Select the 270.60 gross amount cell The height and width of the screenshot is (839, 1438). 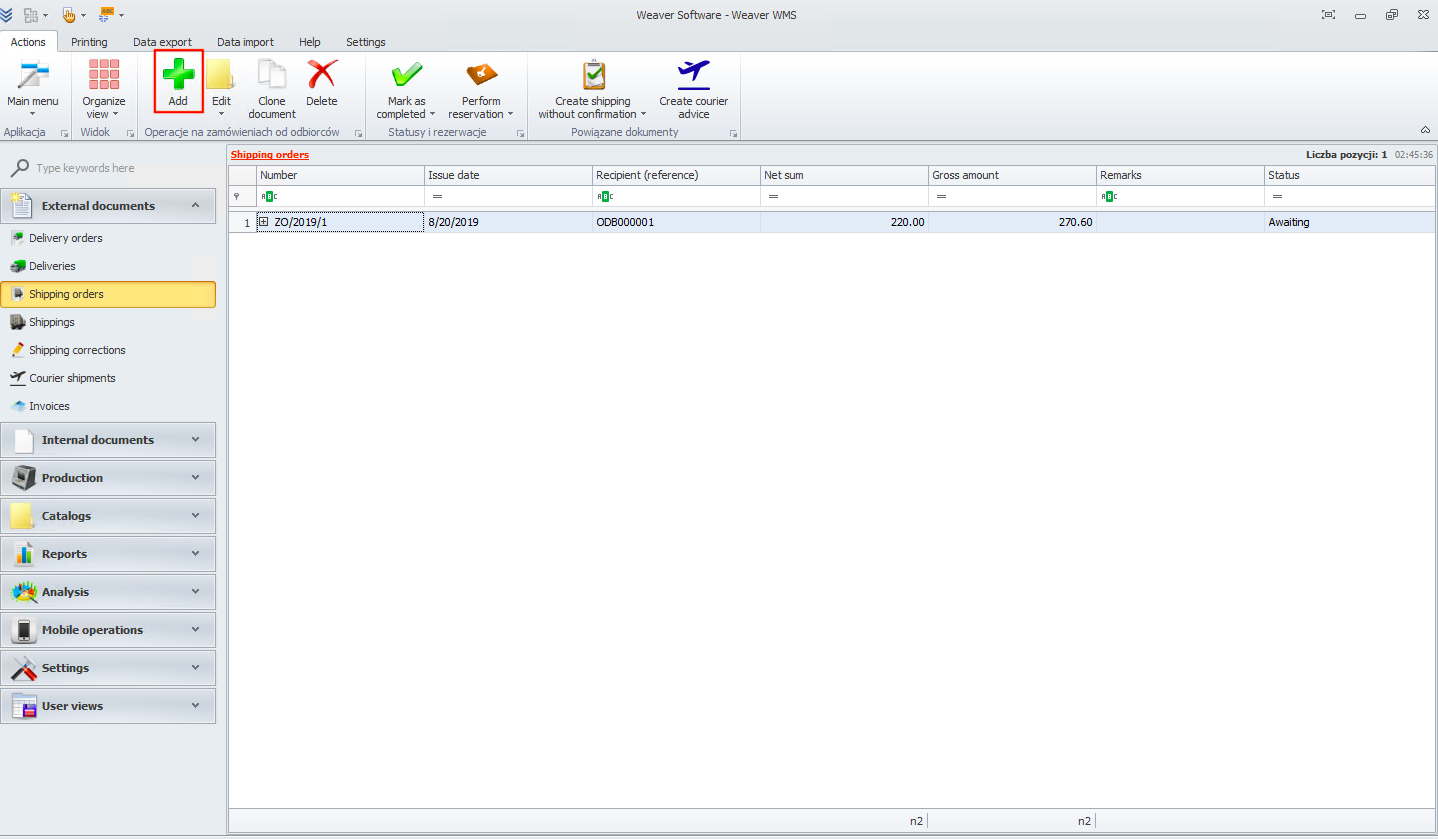pyautogui.click(x=1012, y=222)
